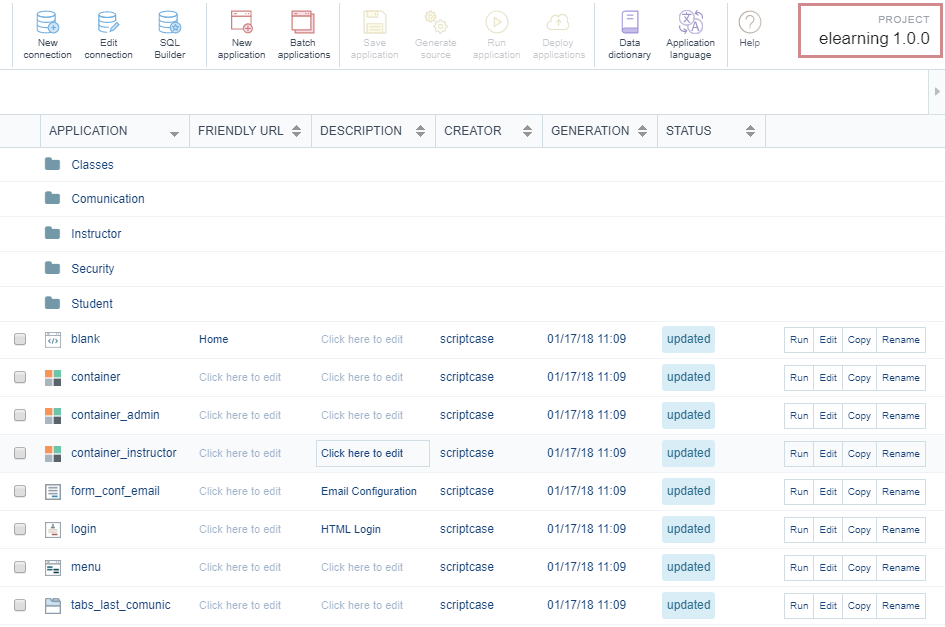Tick the checkbox beside menu application
945x627 pixels.
point(20,567)
